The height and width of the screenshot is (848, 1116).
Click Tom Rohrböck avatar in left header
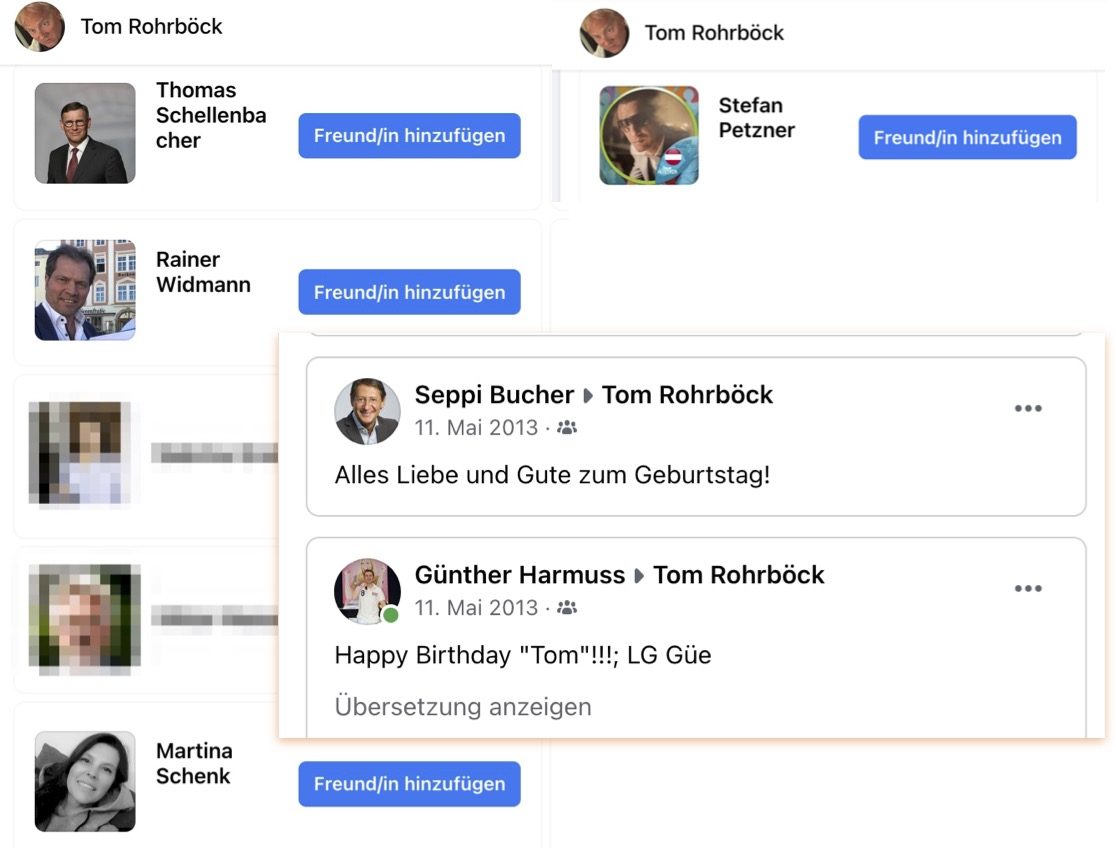pos(40,27)
